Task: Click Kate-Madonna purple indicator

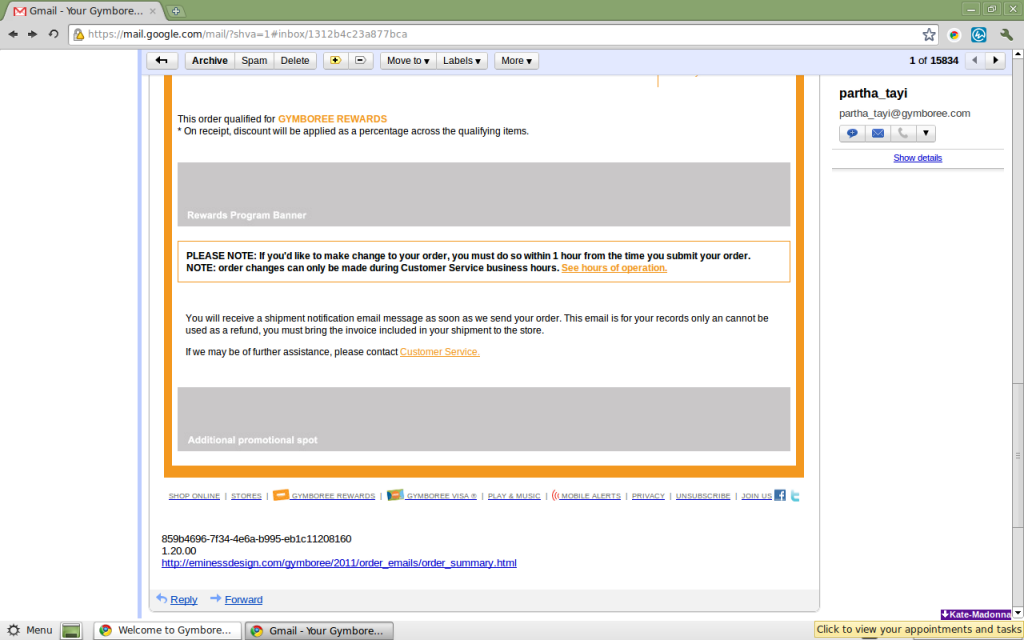Action: pos(976,615)
